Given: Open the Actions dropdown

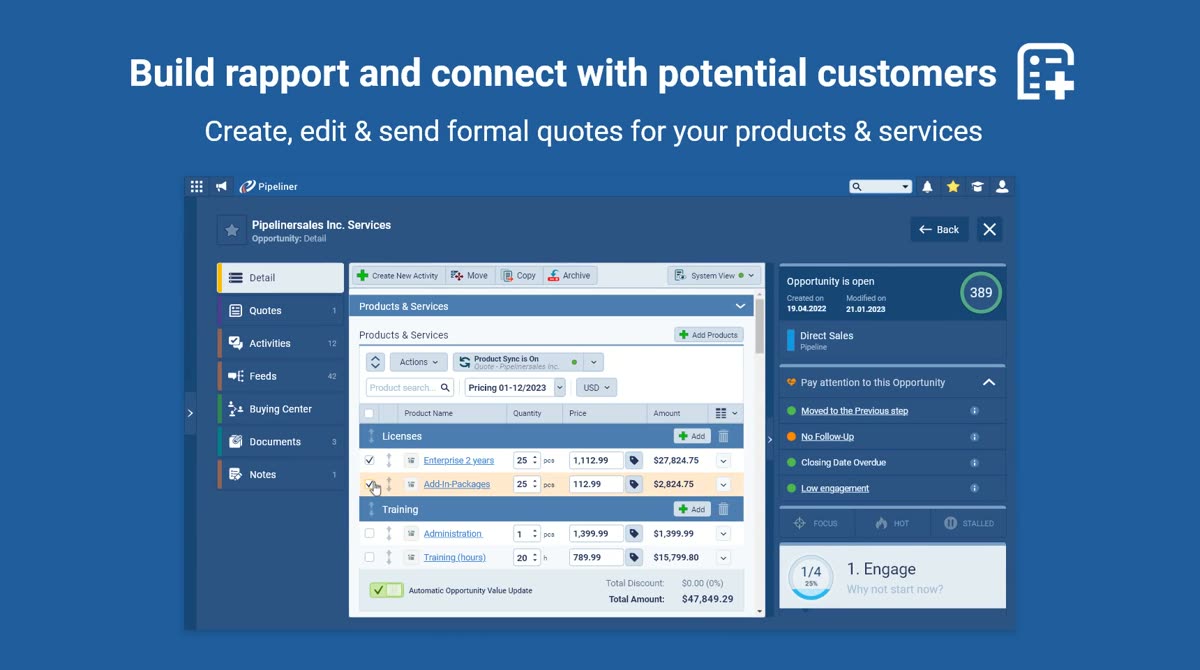Looking at the screenshot, I should (x=417, y=362).
